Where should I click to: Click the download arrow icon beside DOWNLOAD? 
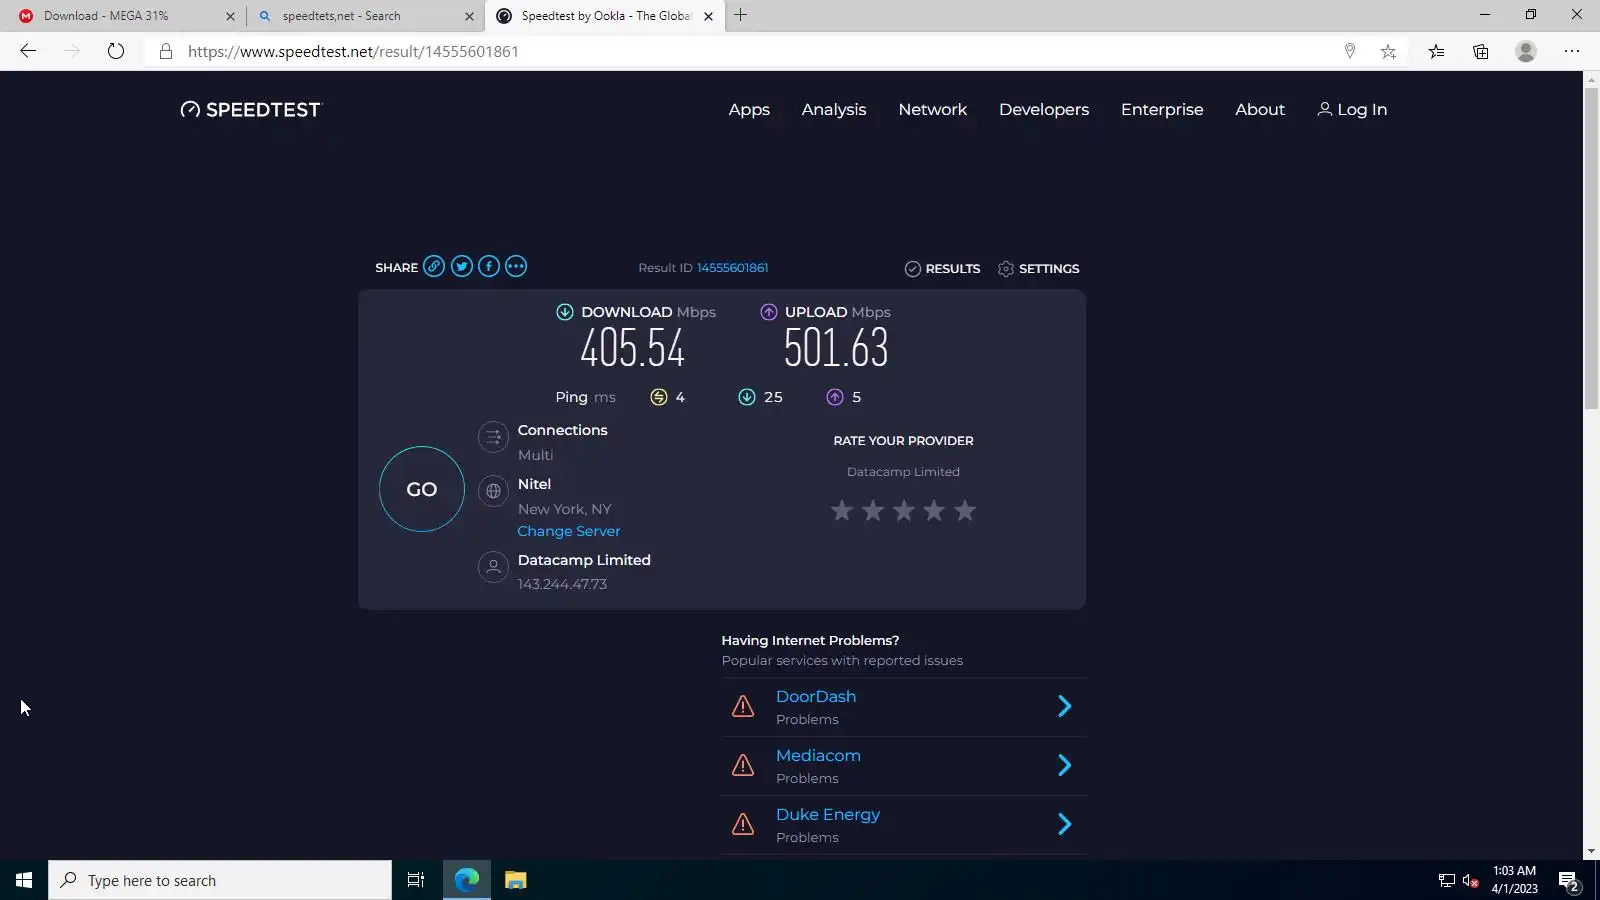(x=565, y=312)
